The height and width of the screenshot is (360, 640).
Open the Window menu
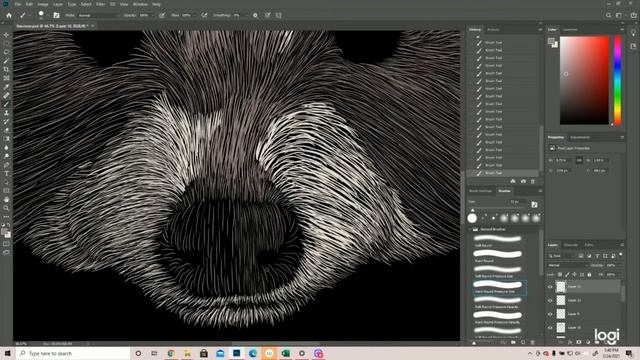[140, 4]
